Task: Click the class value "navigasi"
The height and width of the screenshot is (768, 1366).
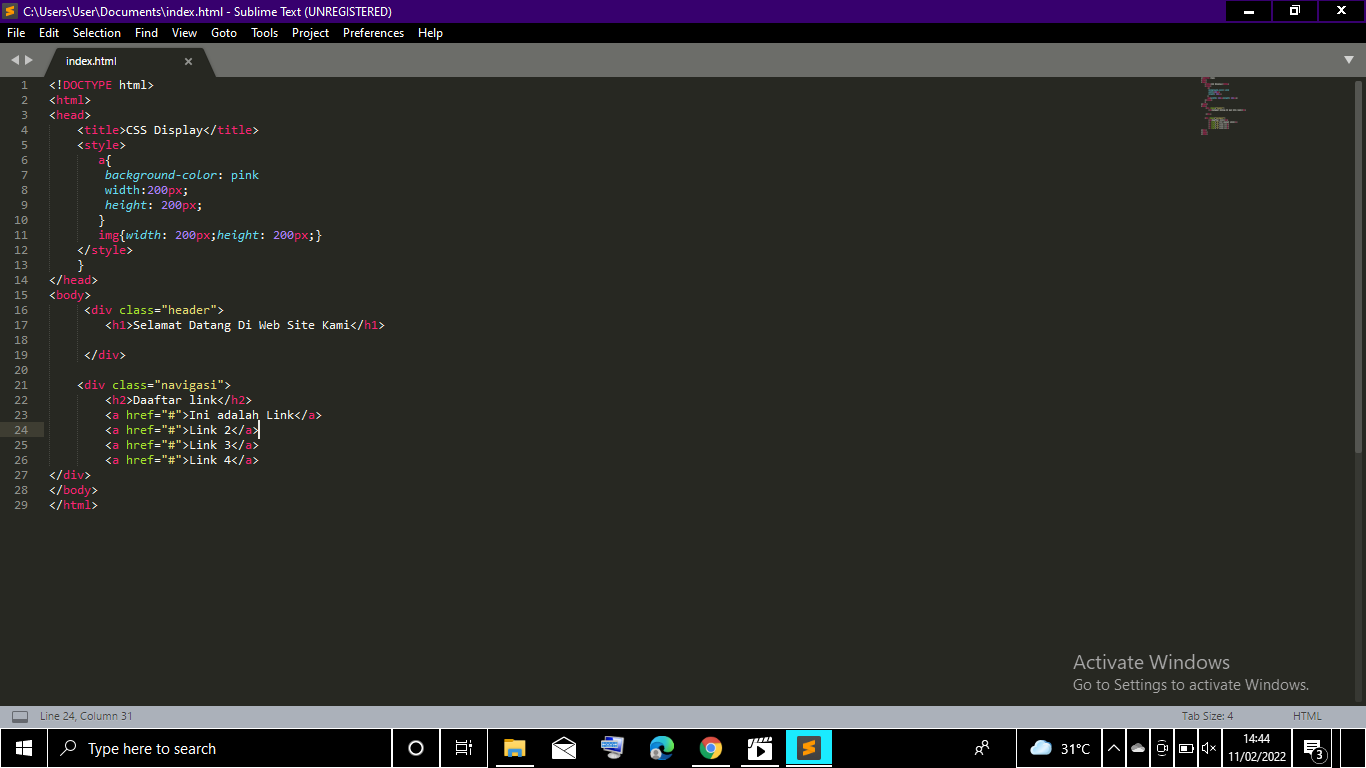Action: click(189, 385)
